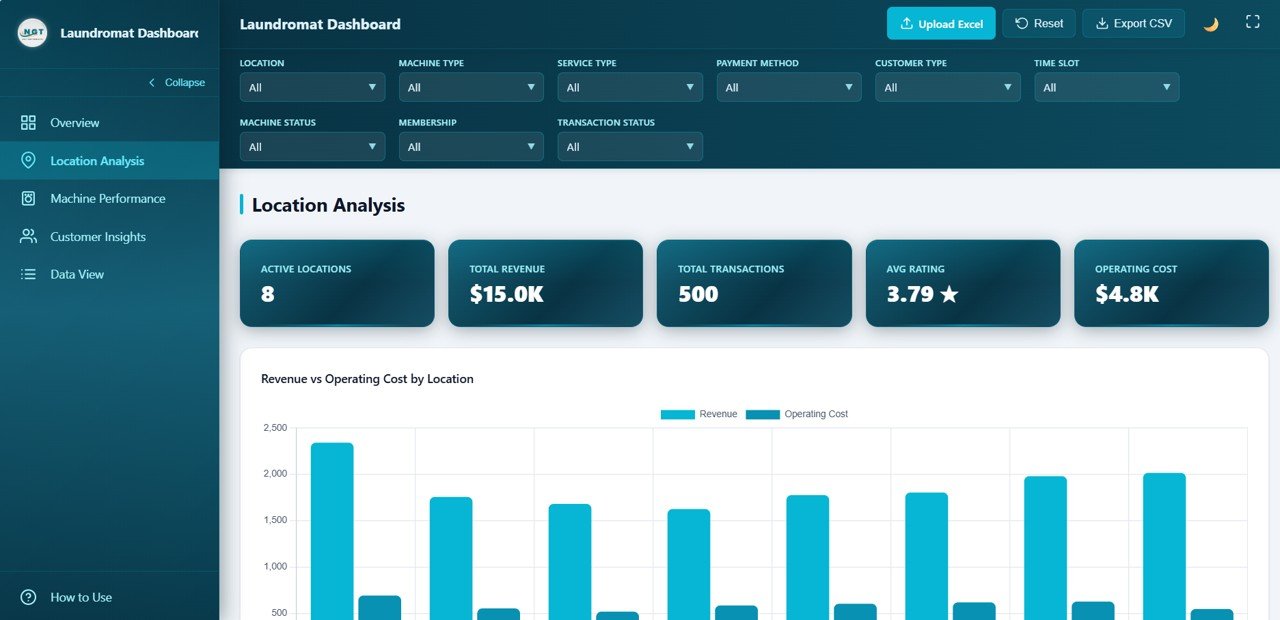Viewport: 1280px width, 620px height.
Task: Switch to the Location Analysis section
Action: [97, 160]
